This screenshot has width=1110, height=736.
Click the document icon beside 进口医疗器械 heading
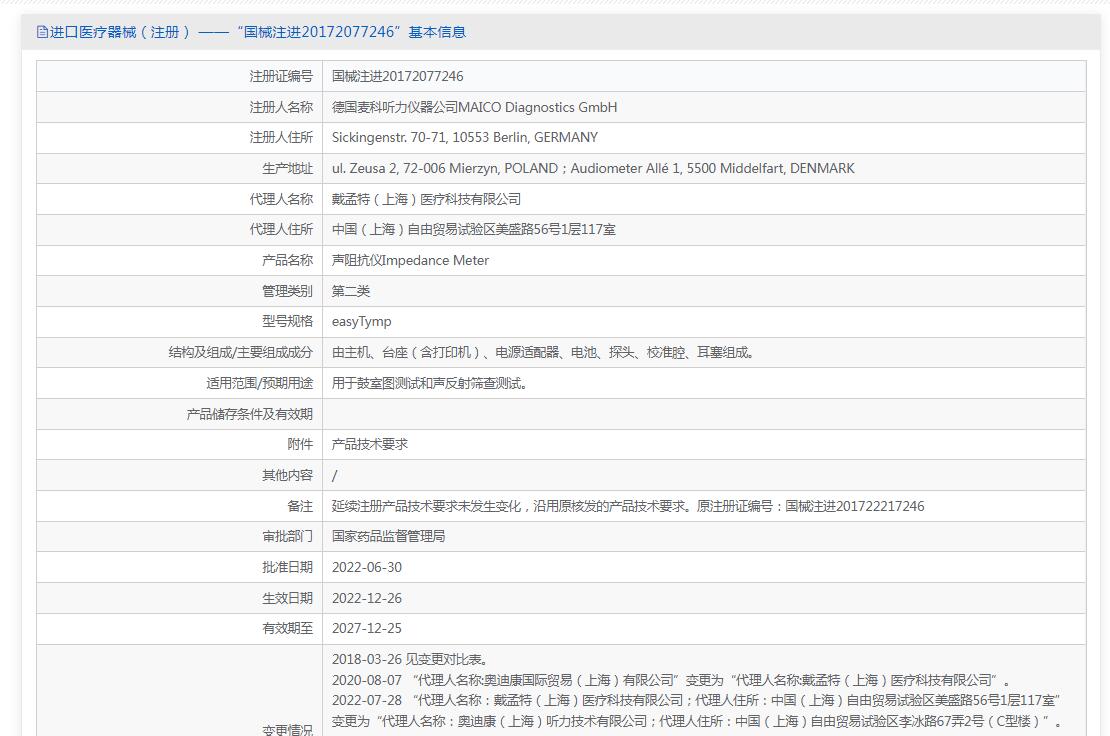coord(42,32)
